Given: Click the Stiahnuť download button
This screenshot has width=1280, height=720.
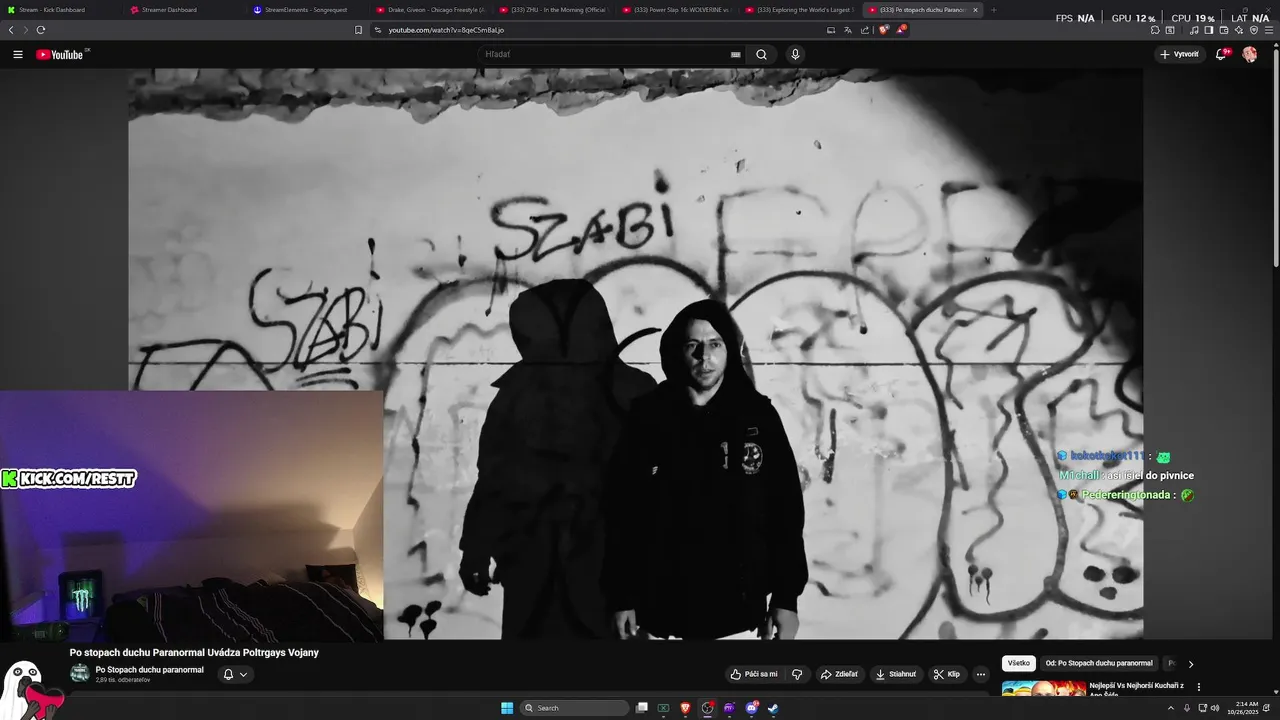Looking at the screenshot, I should click(896, 674).
